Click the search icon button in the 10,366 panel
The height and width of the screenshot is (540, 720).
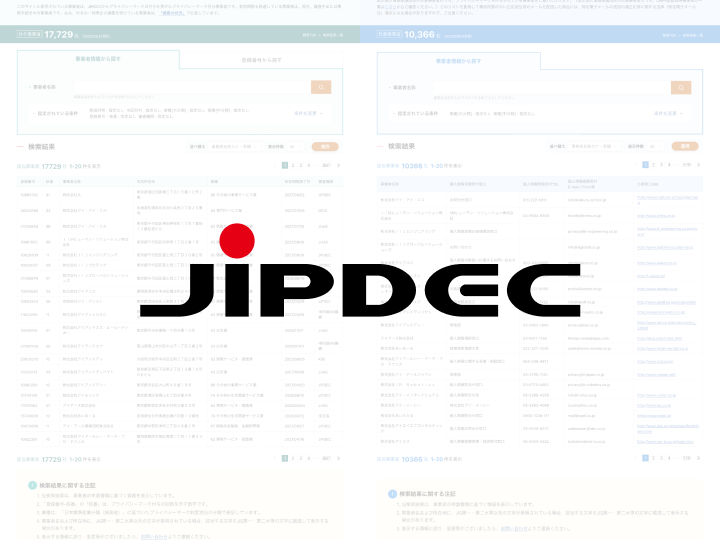(681, 87)
